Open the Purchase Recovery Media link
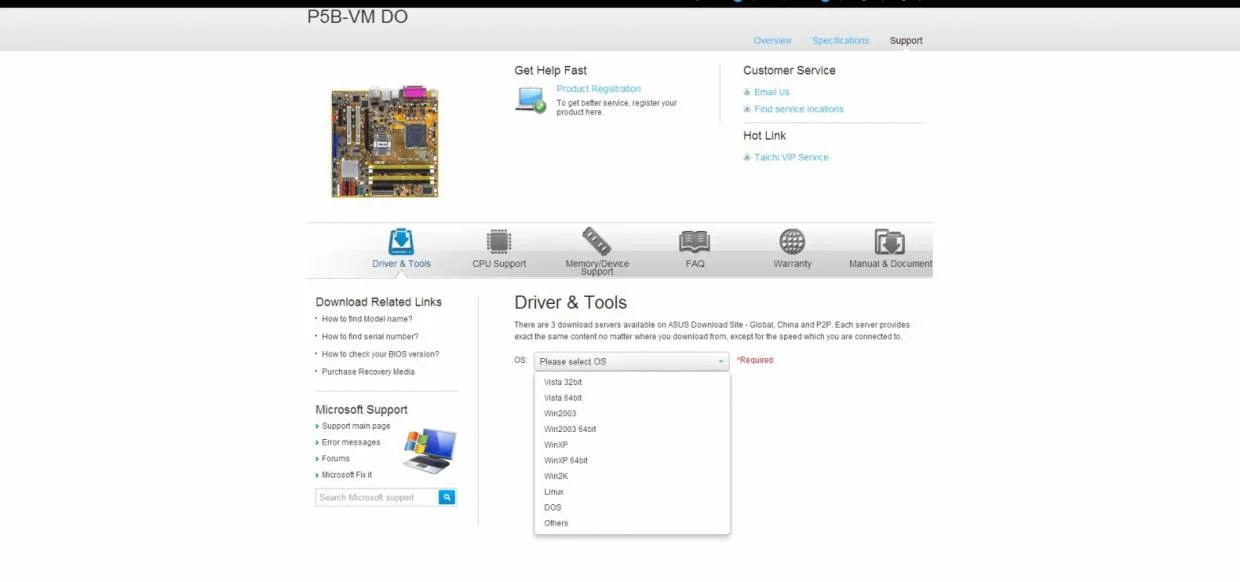The image size is (1240, 582). [368, 372]
